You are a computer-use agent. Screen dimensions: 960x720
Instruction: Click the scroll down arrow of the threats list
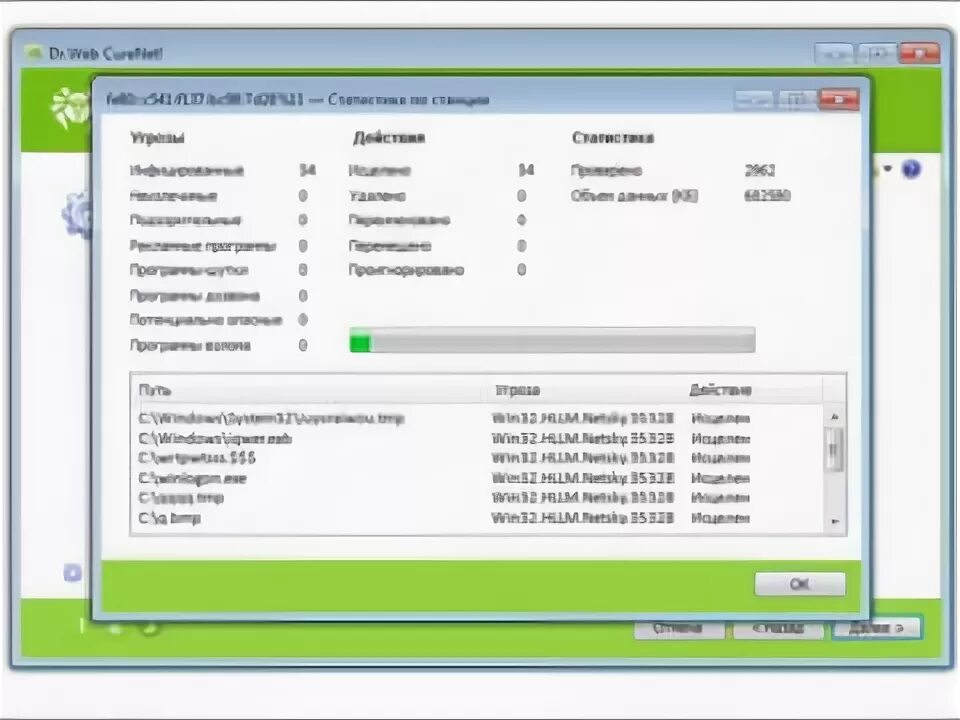[834, 522]
